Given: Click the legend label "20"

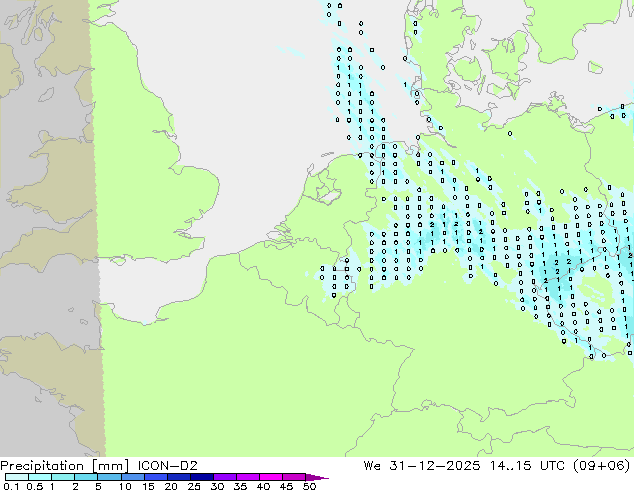Looking at the screenshot, I should pyautogui.click(x=171, y=486).
